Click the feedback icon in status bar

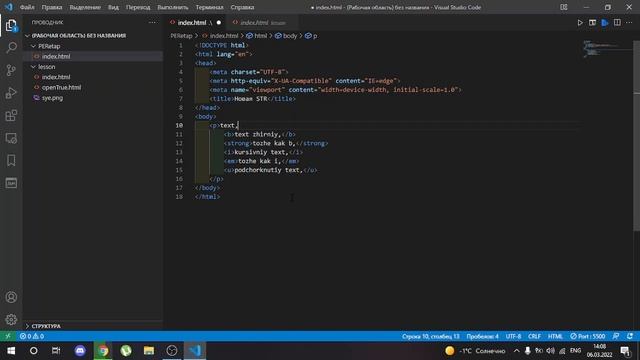click(x=616, y=336)
